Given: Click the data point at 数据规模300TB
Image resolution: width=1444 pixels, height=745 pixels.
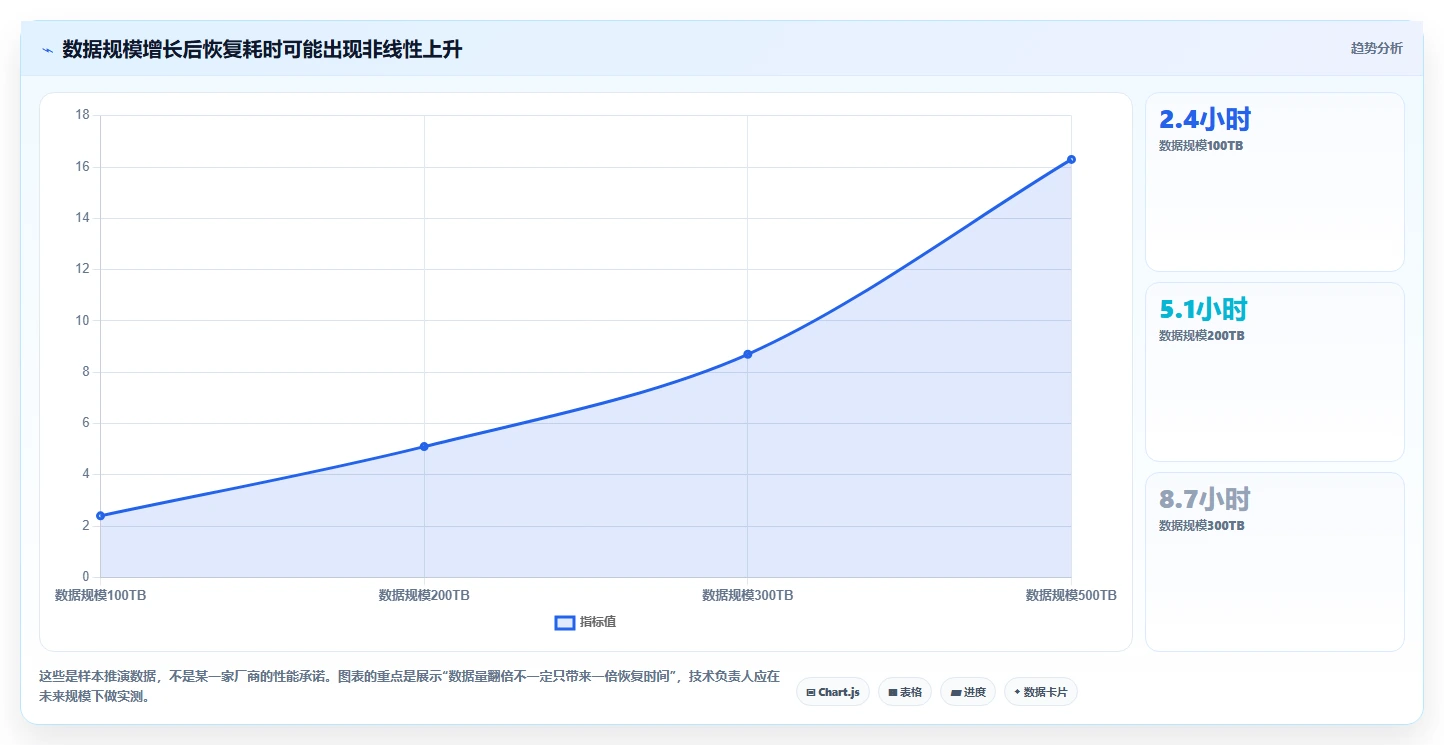Looking at the screenshot, I should pos(747,354).
